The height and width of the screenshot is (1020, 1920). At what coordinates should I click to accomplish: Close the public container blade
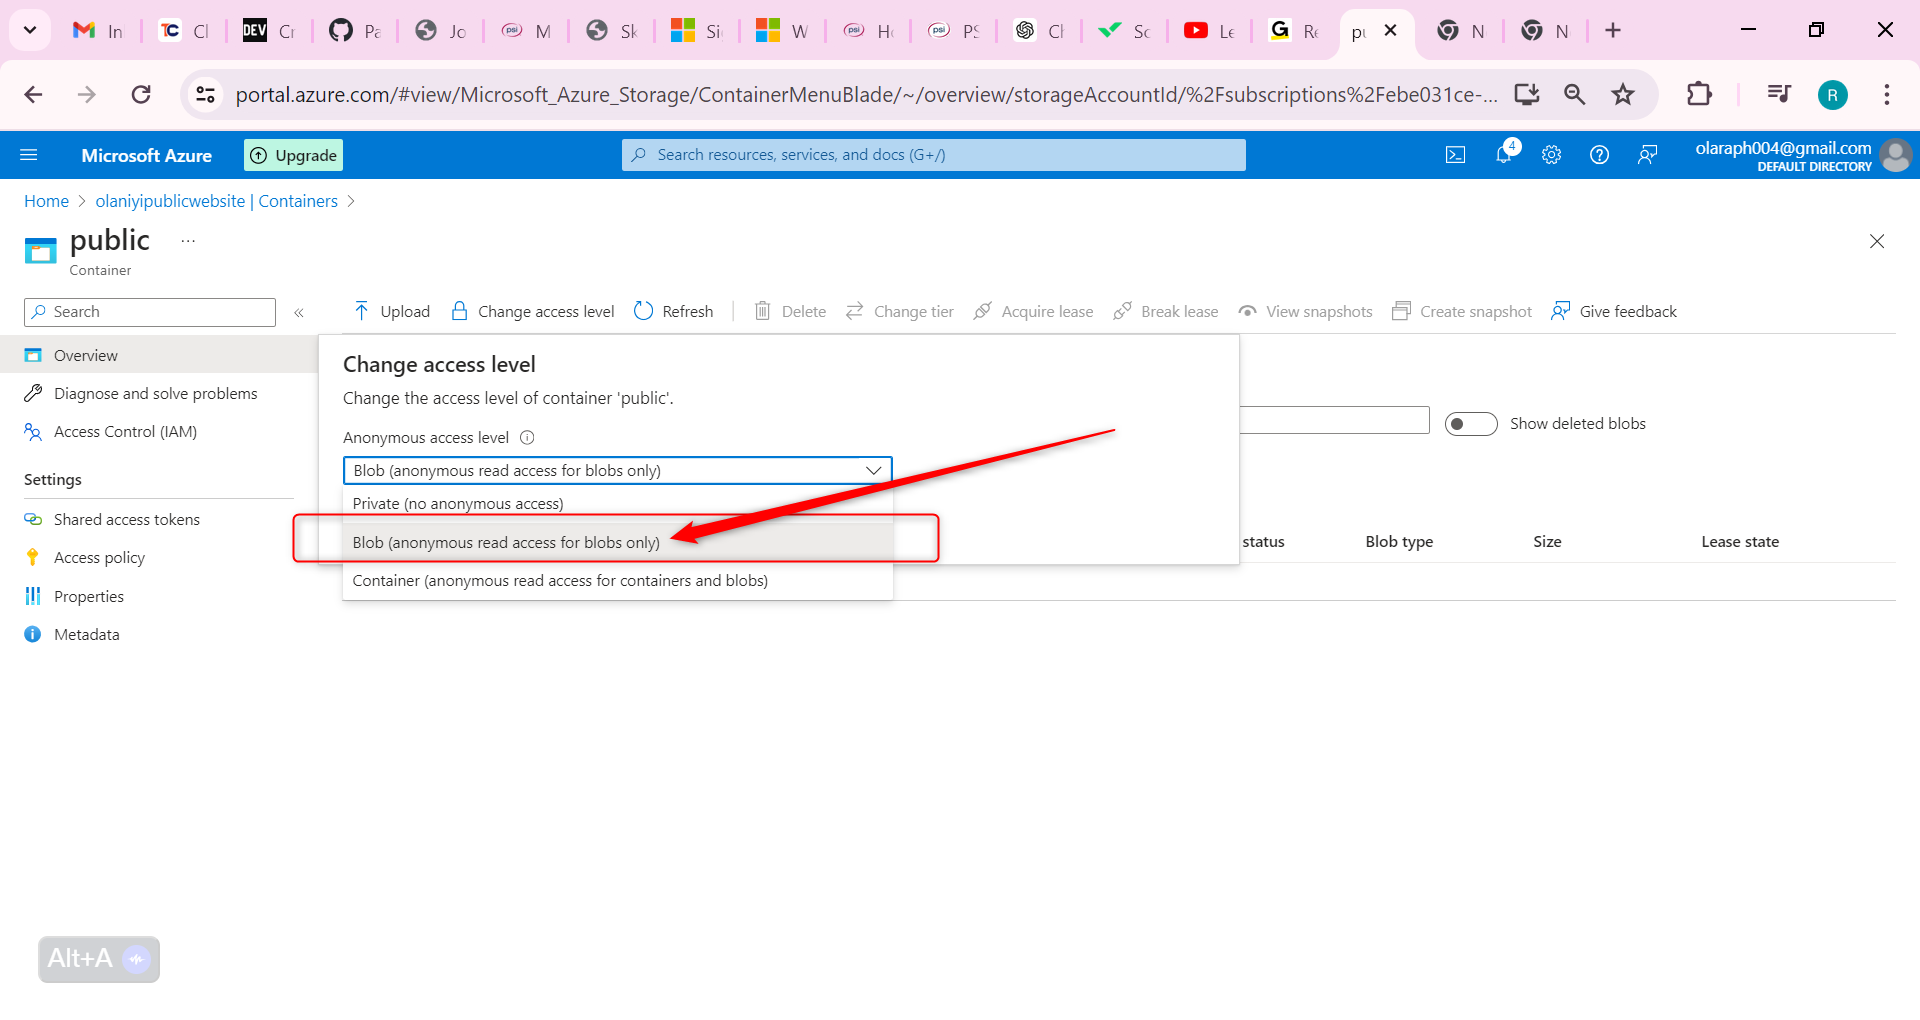pos(1877,241)
